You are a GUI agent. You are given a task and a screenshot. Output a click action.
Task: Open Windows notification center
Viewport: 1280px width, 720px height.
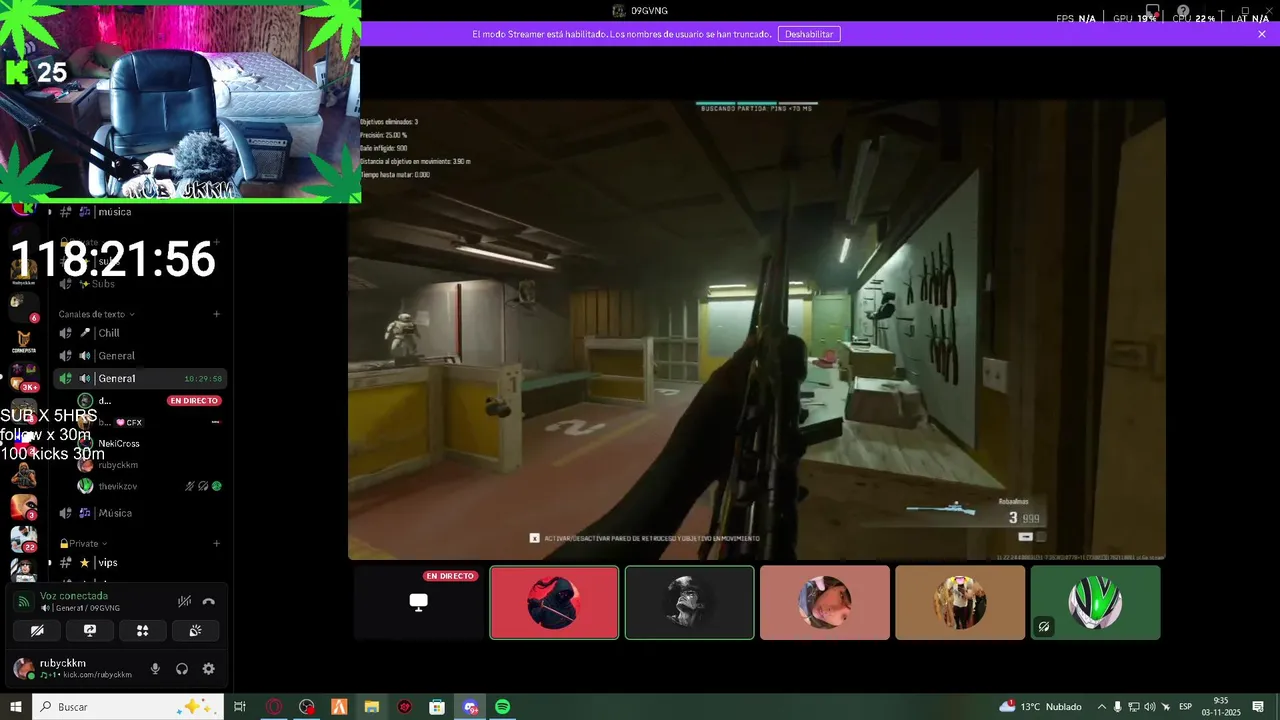[x=1258, y=707]
